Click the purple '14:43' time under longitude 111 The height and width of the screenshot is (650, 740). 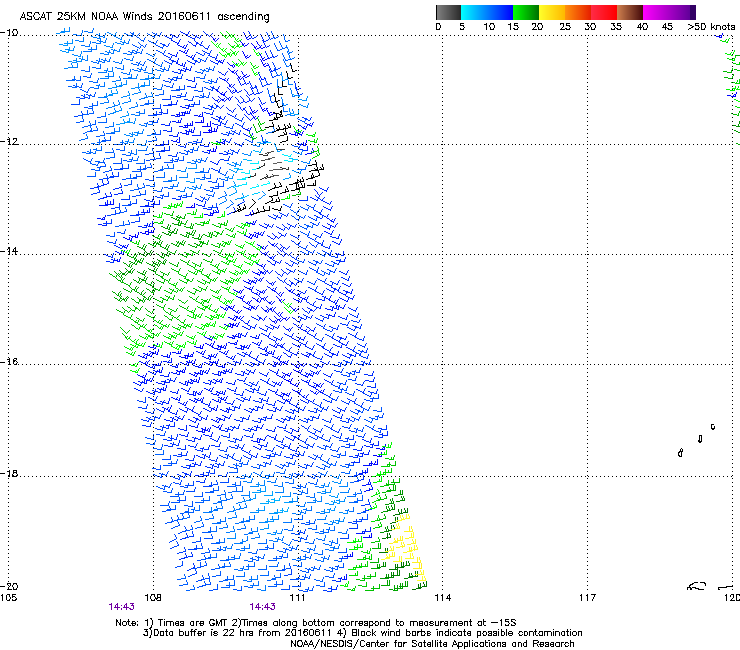click(x=262, y=607)
